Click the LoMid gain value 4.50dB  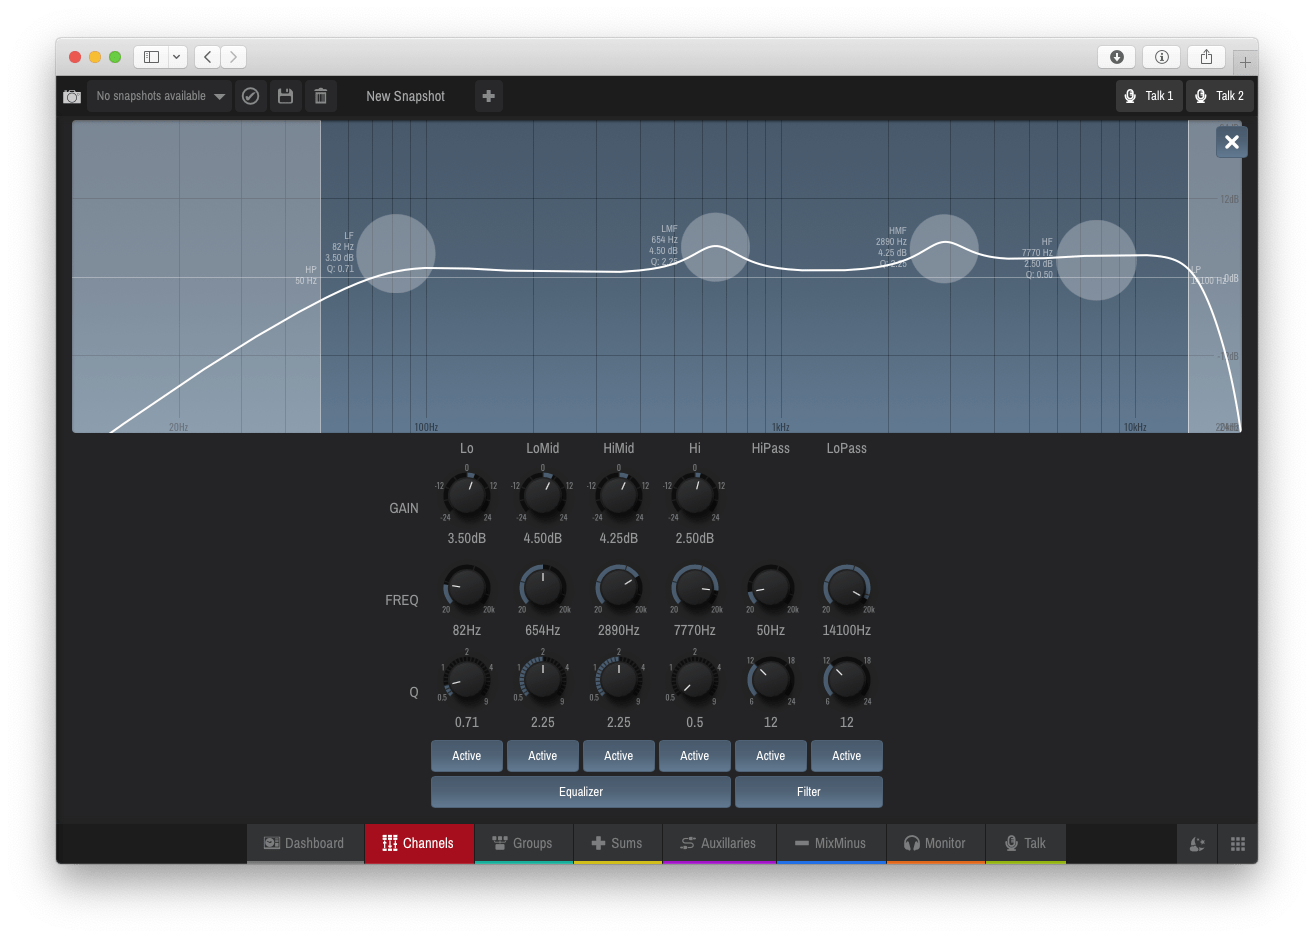(543, 538)
